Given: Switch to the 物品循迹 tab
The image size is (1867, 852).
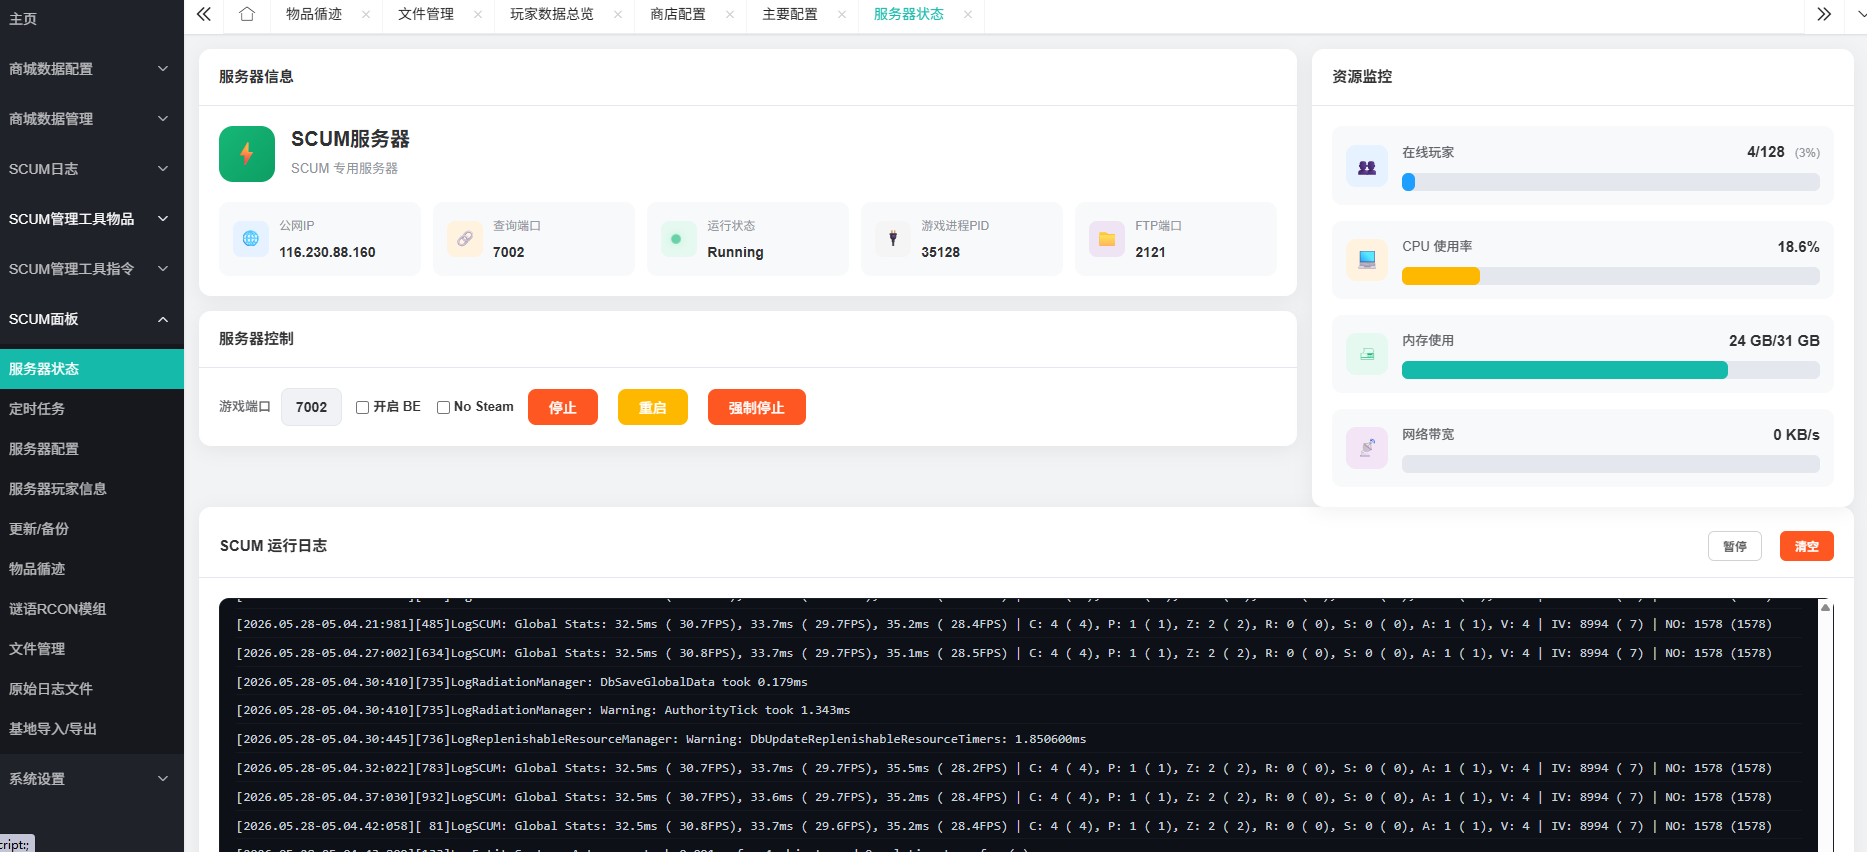Looking at the screenshot, I should point(314,14).
